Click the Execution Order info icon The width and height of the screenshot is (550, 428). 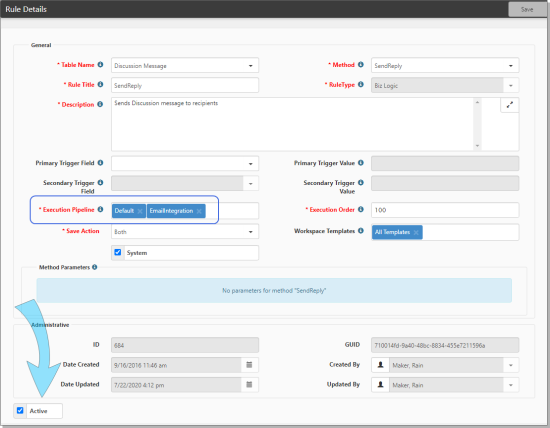pyautogui.click(x=361, y=209)
